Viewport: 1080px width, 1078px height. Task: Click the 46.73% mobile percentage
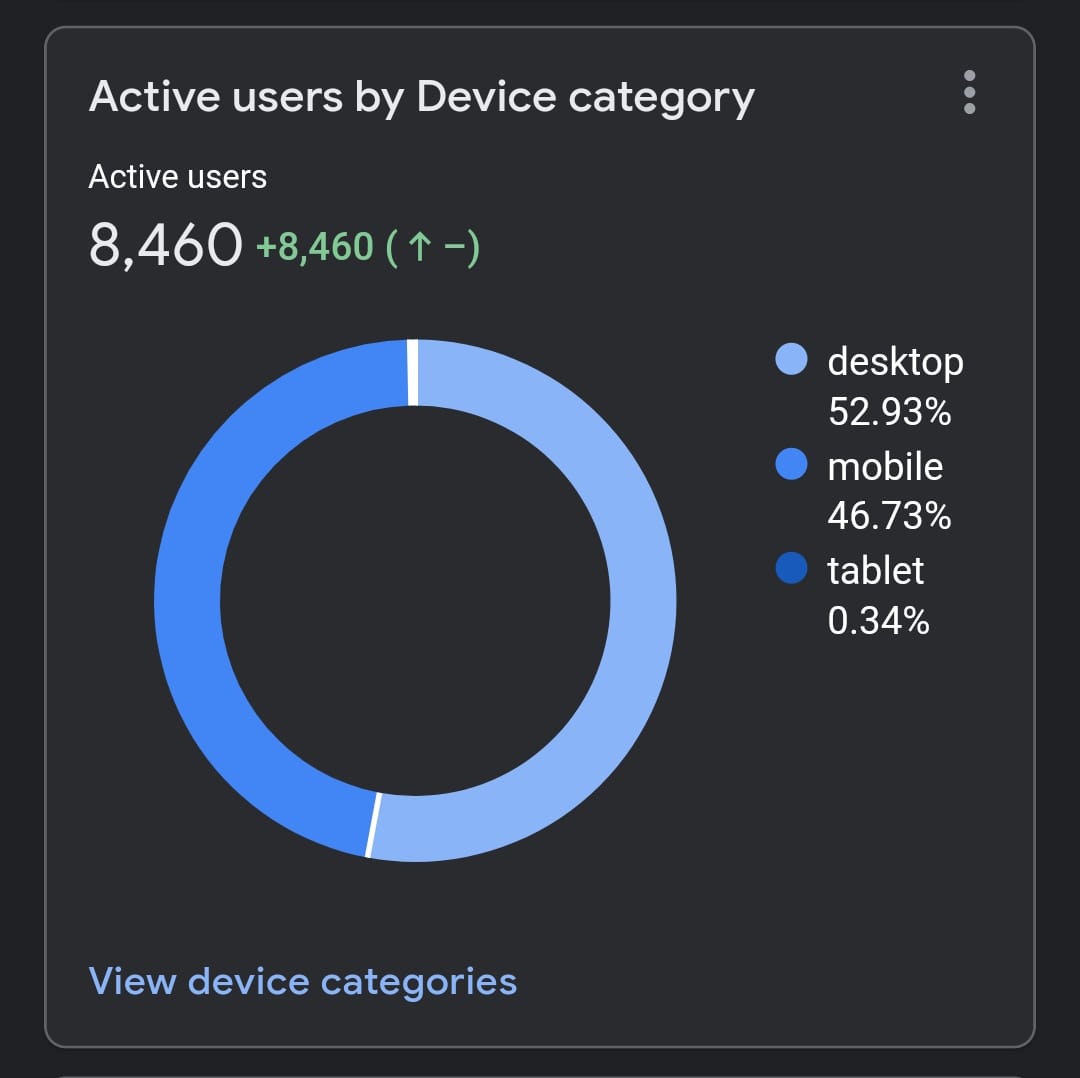point(889,515)
